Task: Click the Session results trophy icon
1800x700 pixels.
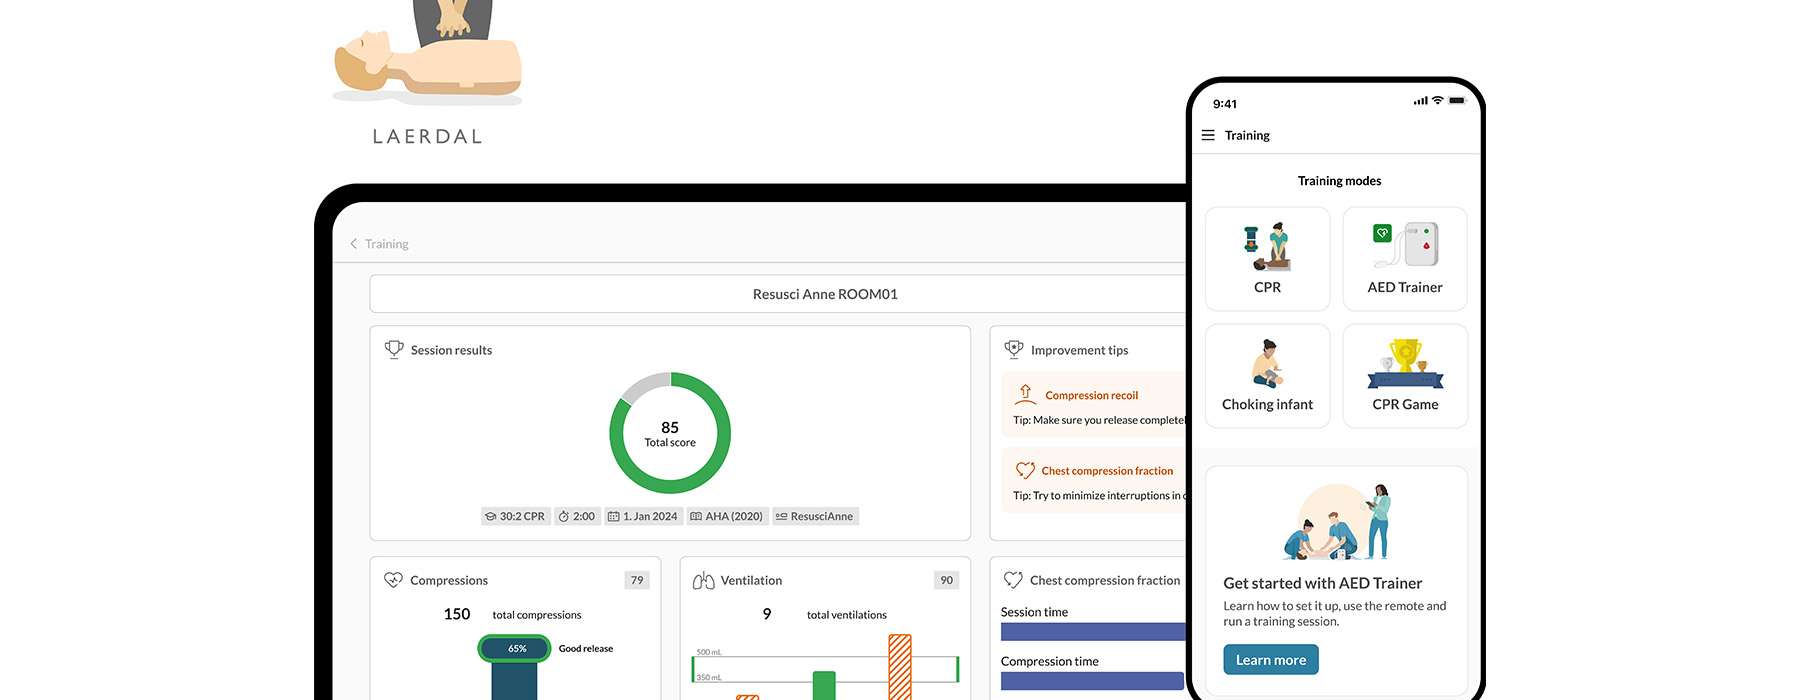Action: tap(394, 349)
